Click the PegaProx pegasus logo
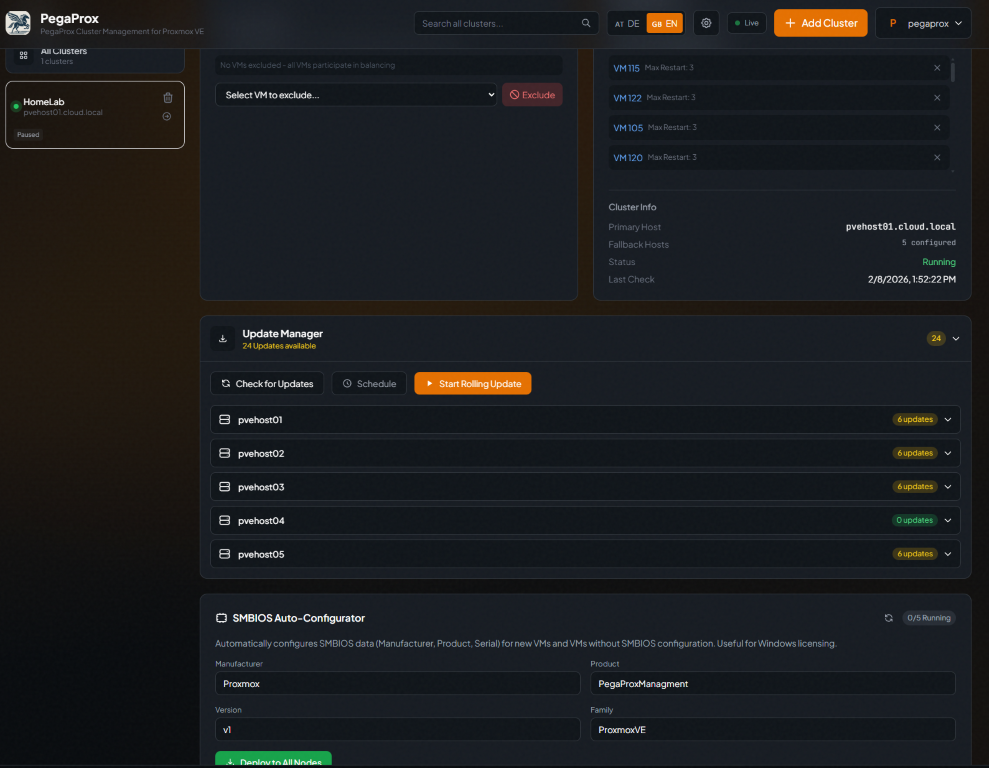This screenshot has height=768, width=989. point(18,23)
